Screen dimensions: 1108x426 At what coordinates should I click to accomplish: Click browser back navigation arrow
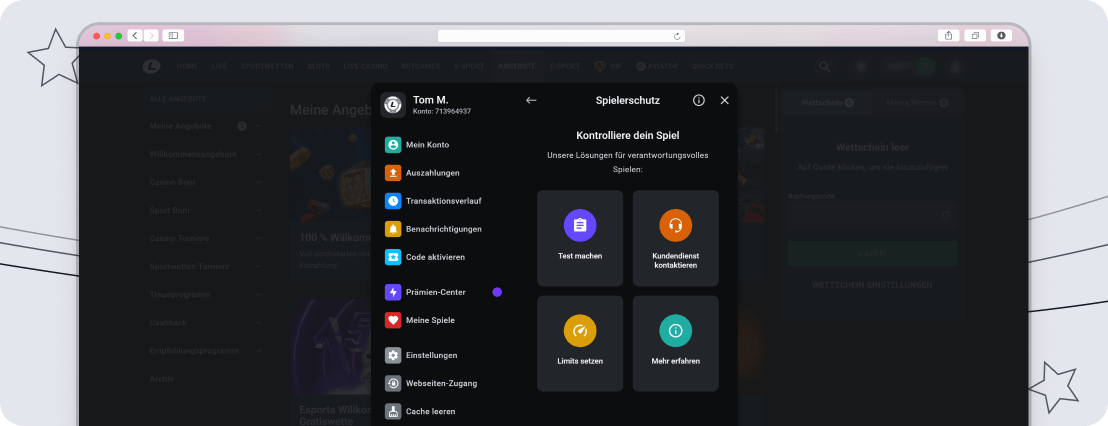[x=135, y=35]
